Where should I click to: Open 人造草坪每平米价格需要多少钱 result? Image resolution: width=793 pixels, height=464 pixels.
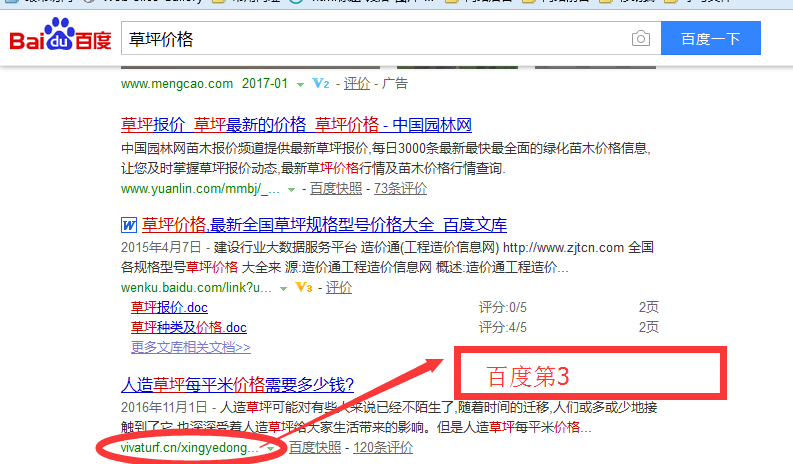[x=237, y=383]
